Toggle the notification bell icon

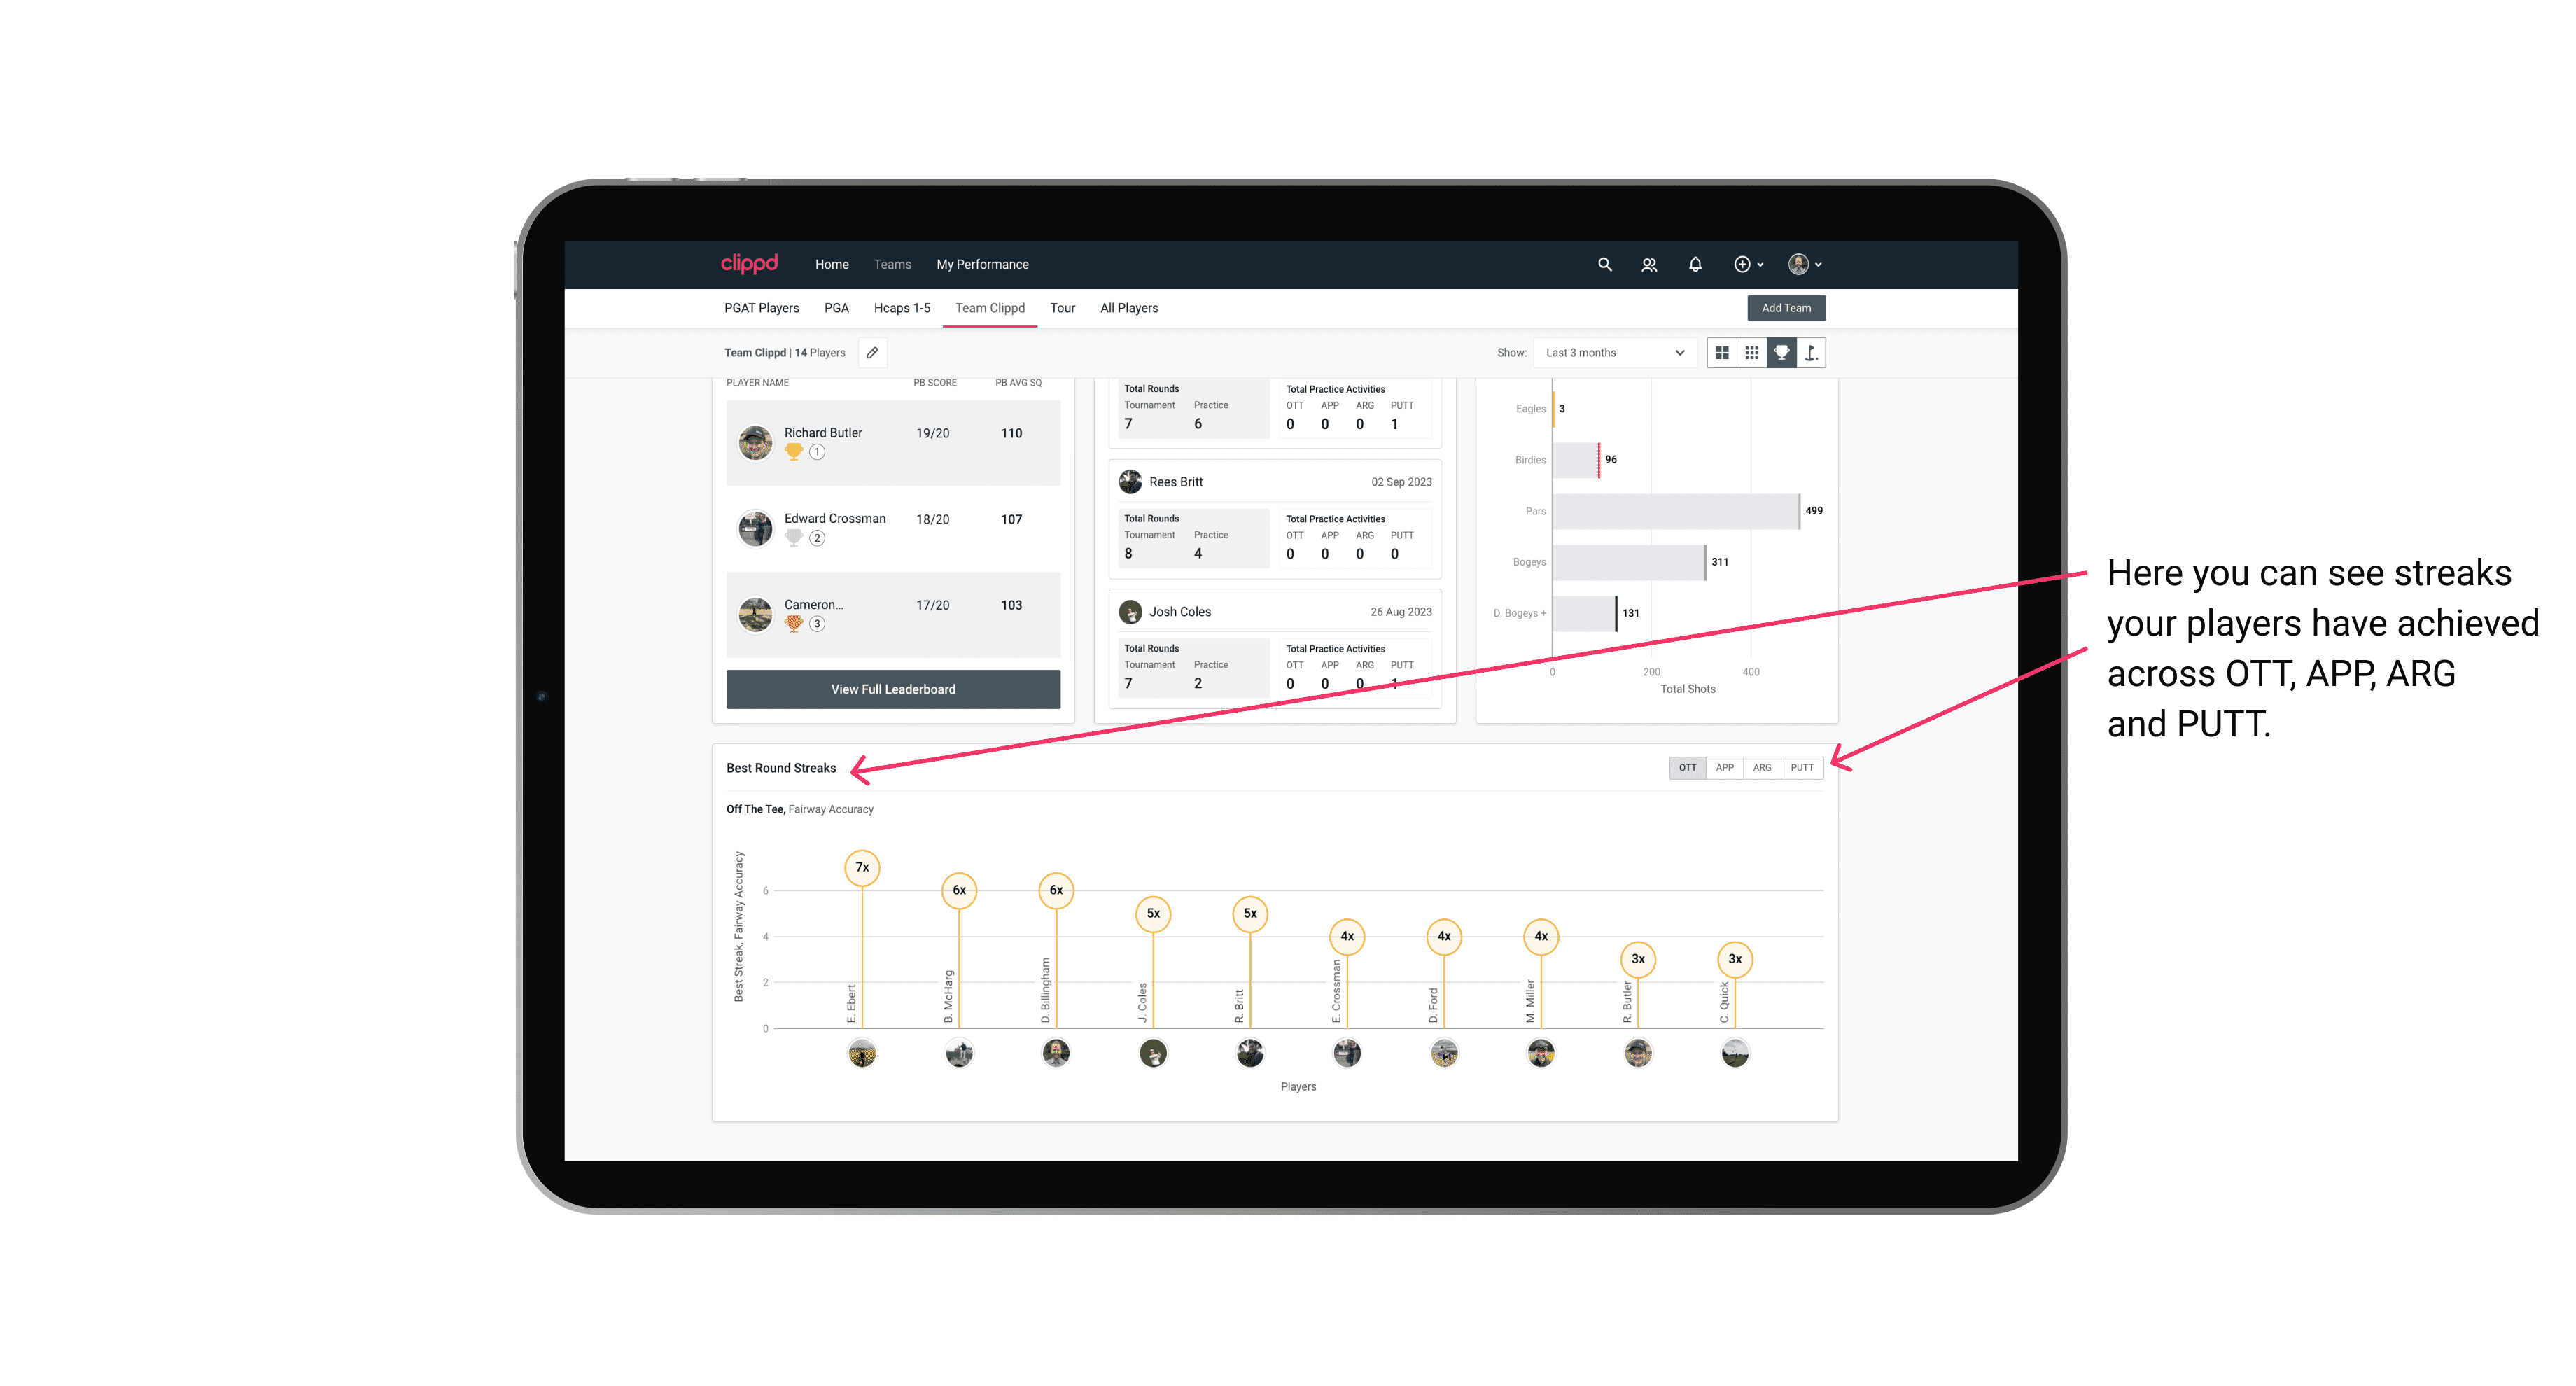[x=1694, y=265]
